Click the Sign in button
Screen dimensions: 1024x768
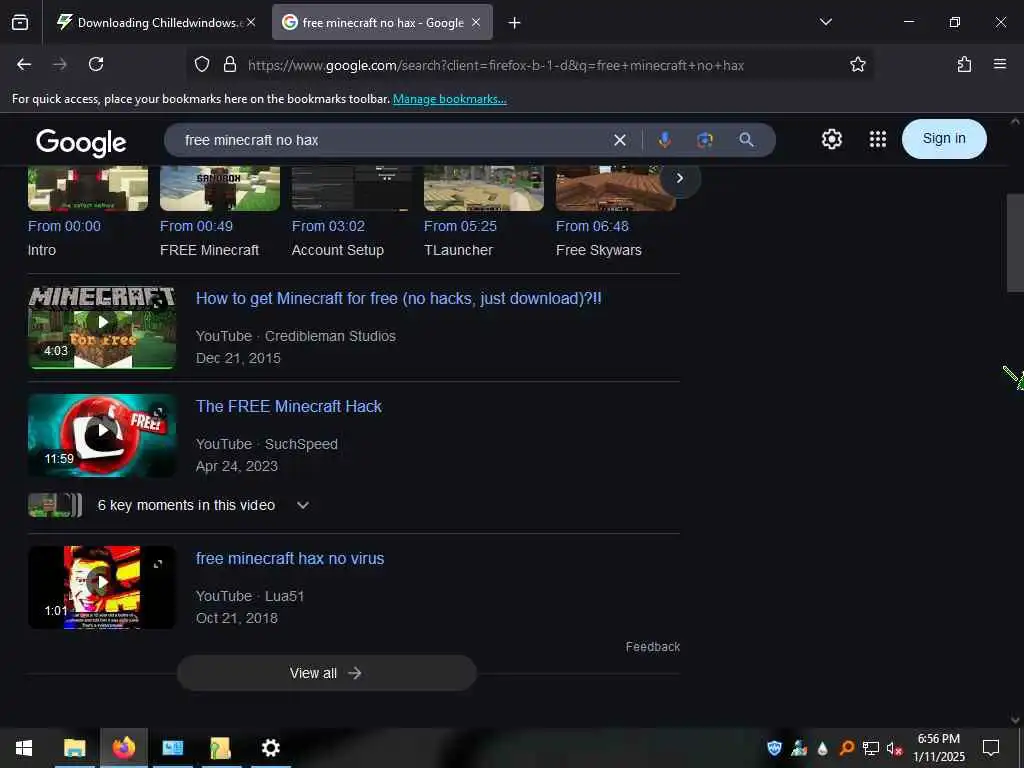(x=944, y=138)
